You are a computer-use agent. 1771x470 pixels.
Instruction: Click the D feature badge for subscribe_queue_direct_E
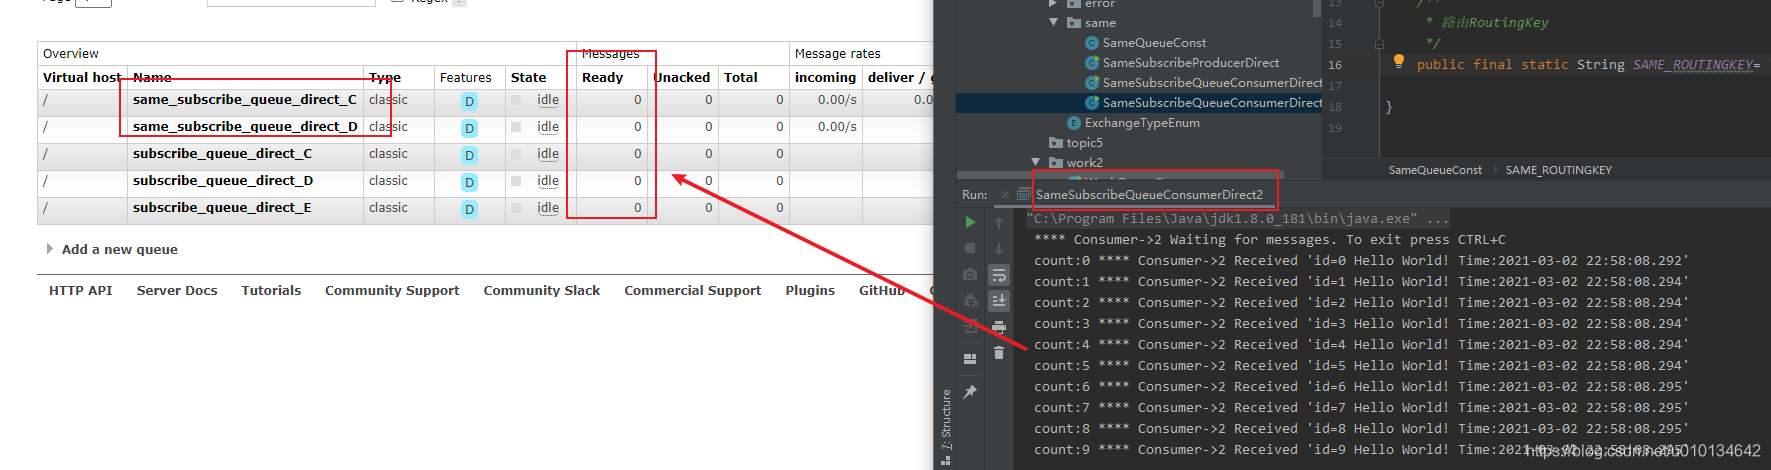tap(469, 209)
